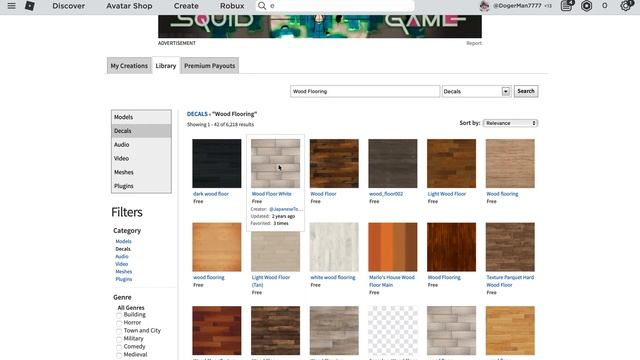The image size is (640, 360).
Task: Select Decals in the library sidebar
Action: coord(141,131)
